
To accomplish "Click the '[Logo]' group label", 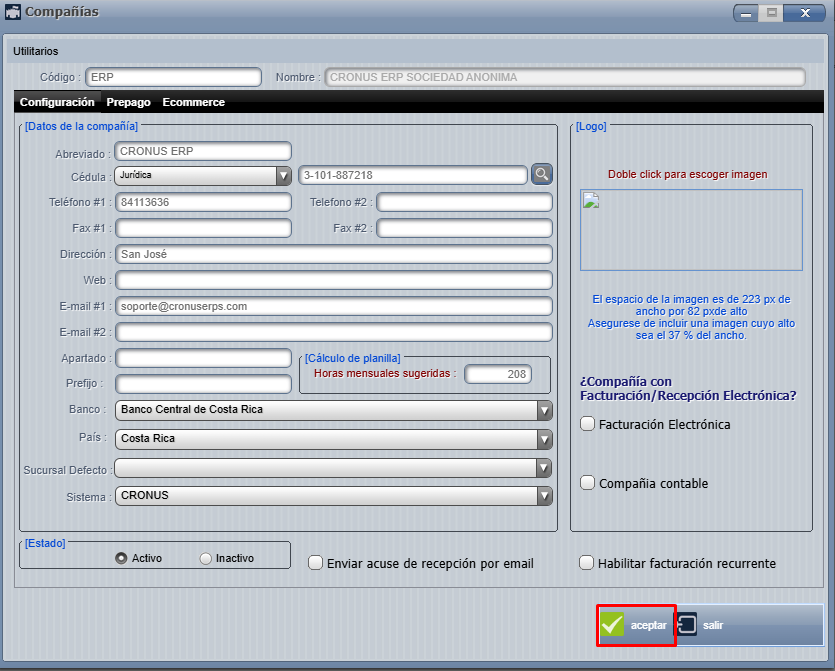I will point(591,126).
